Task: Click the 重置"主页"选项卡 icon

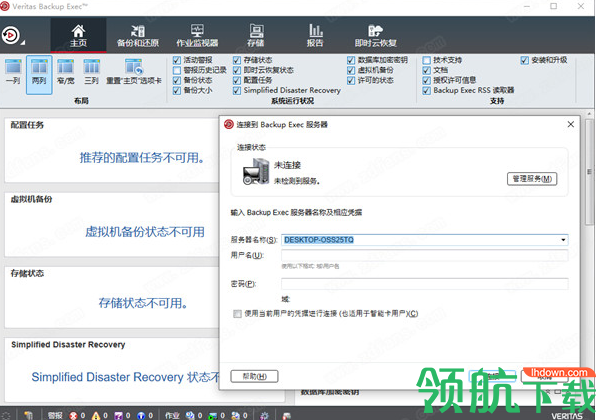Action: tap(134, 72)
